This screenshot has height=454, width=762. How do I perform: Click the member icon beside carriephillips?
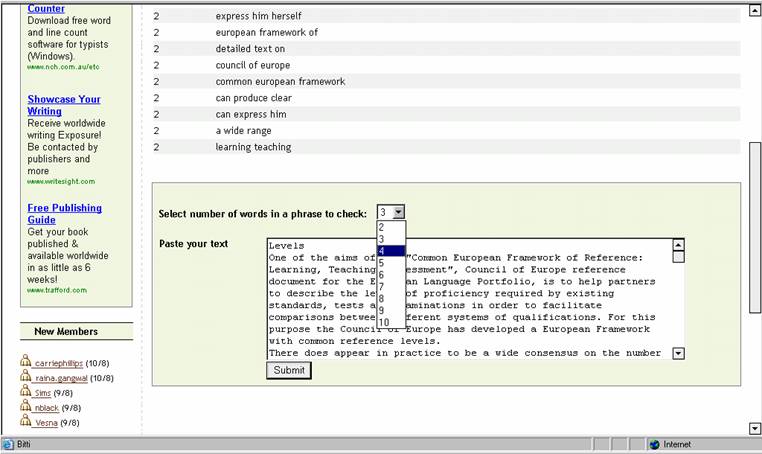click(26, 361)
